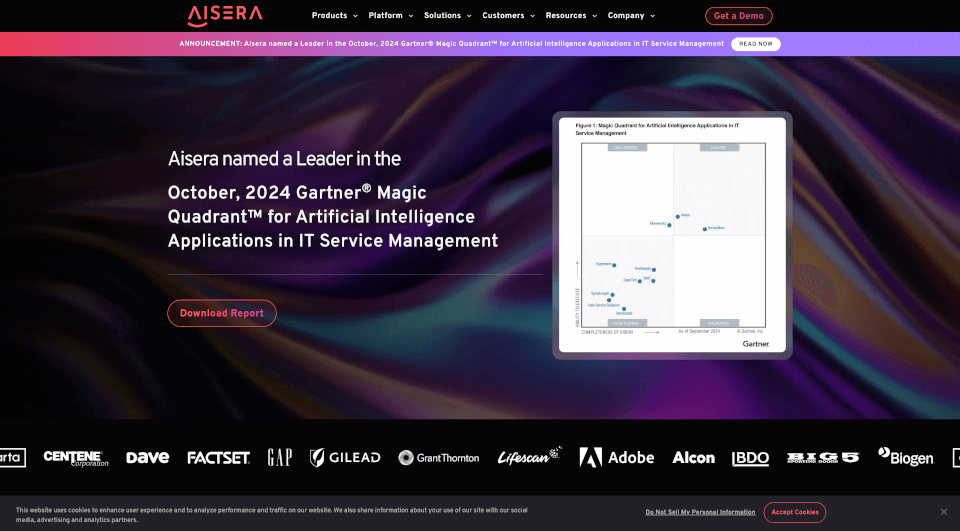Open Do Not Sell My Personal Information link
Image resolution: width=960 pixels, height=531 pixels.
click(x=700, y=512)
